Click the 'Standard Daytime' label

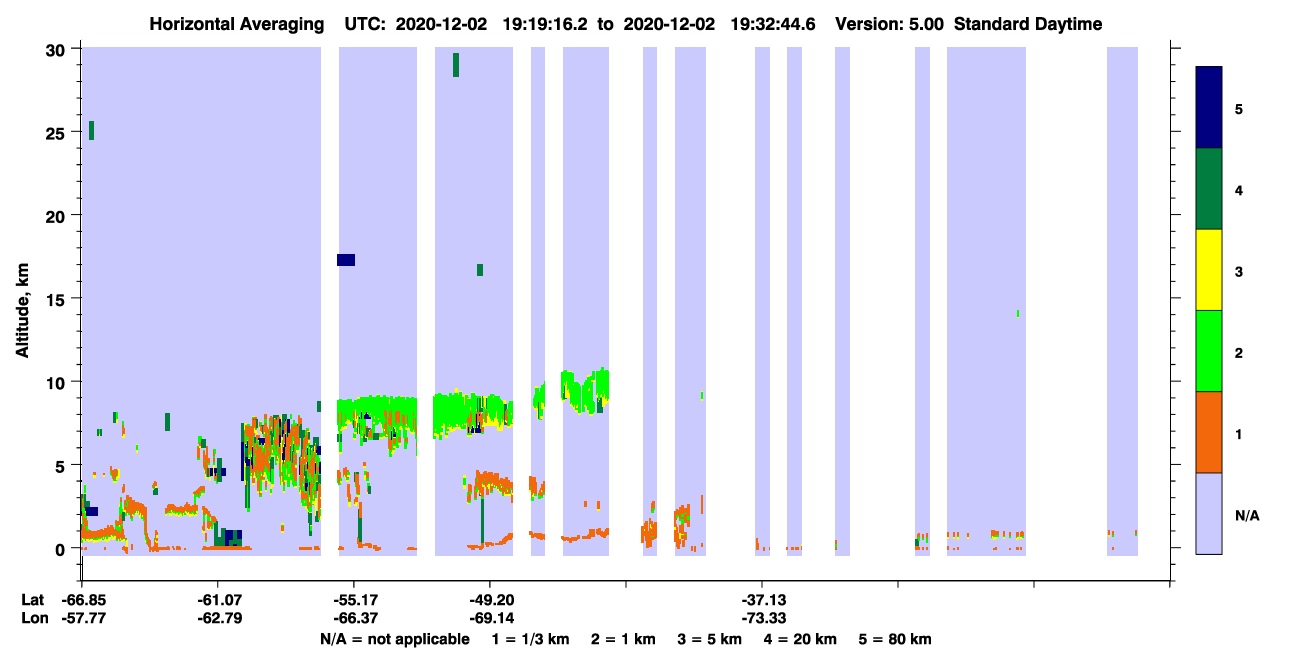pos(1028,24)
